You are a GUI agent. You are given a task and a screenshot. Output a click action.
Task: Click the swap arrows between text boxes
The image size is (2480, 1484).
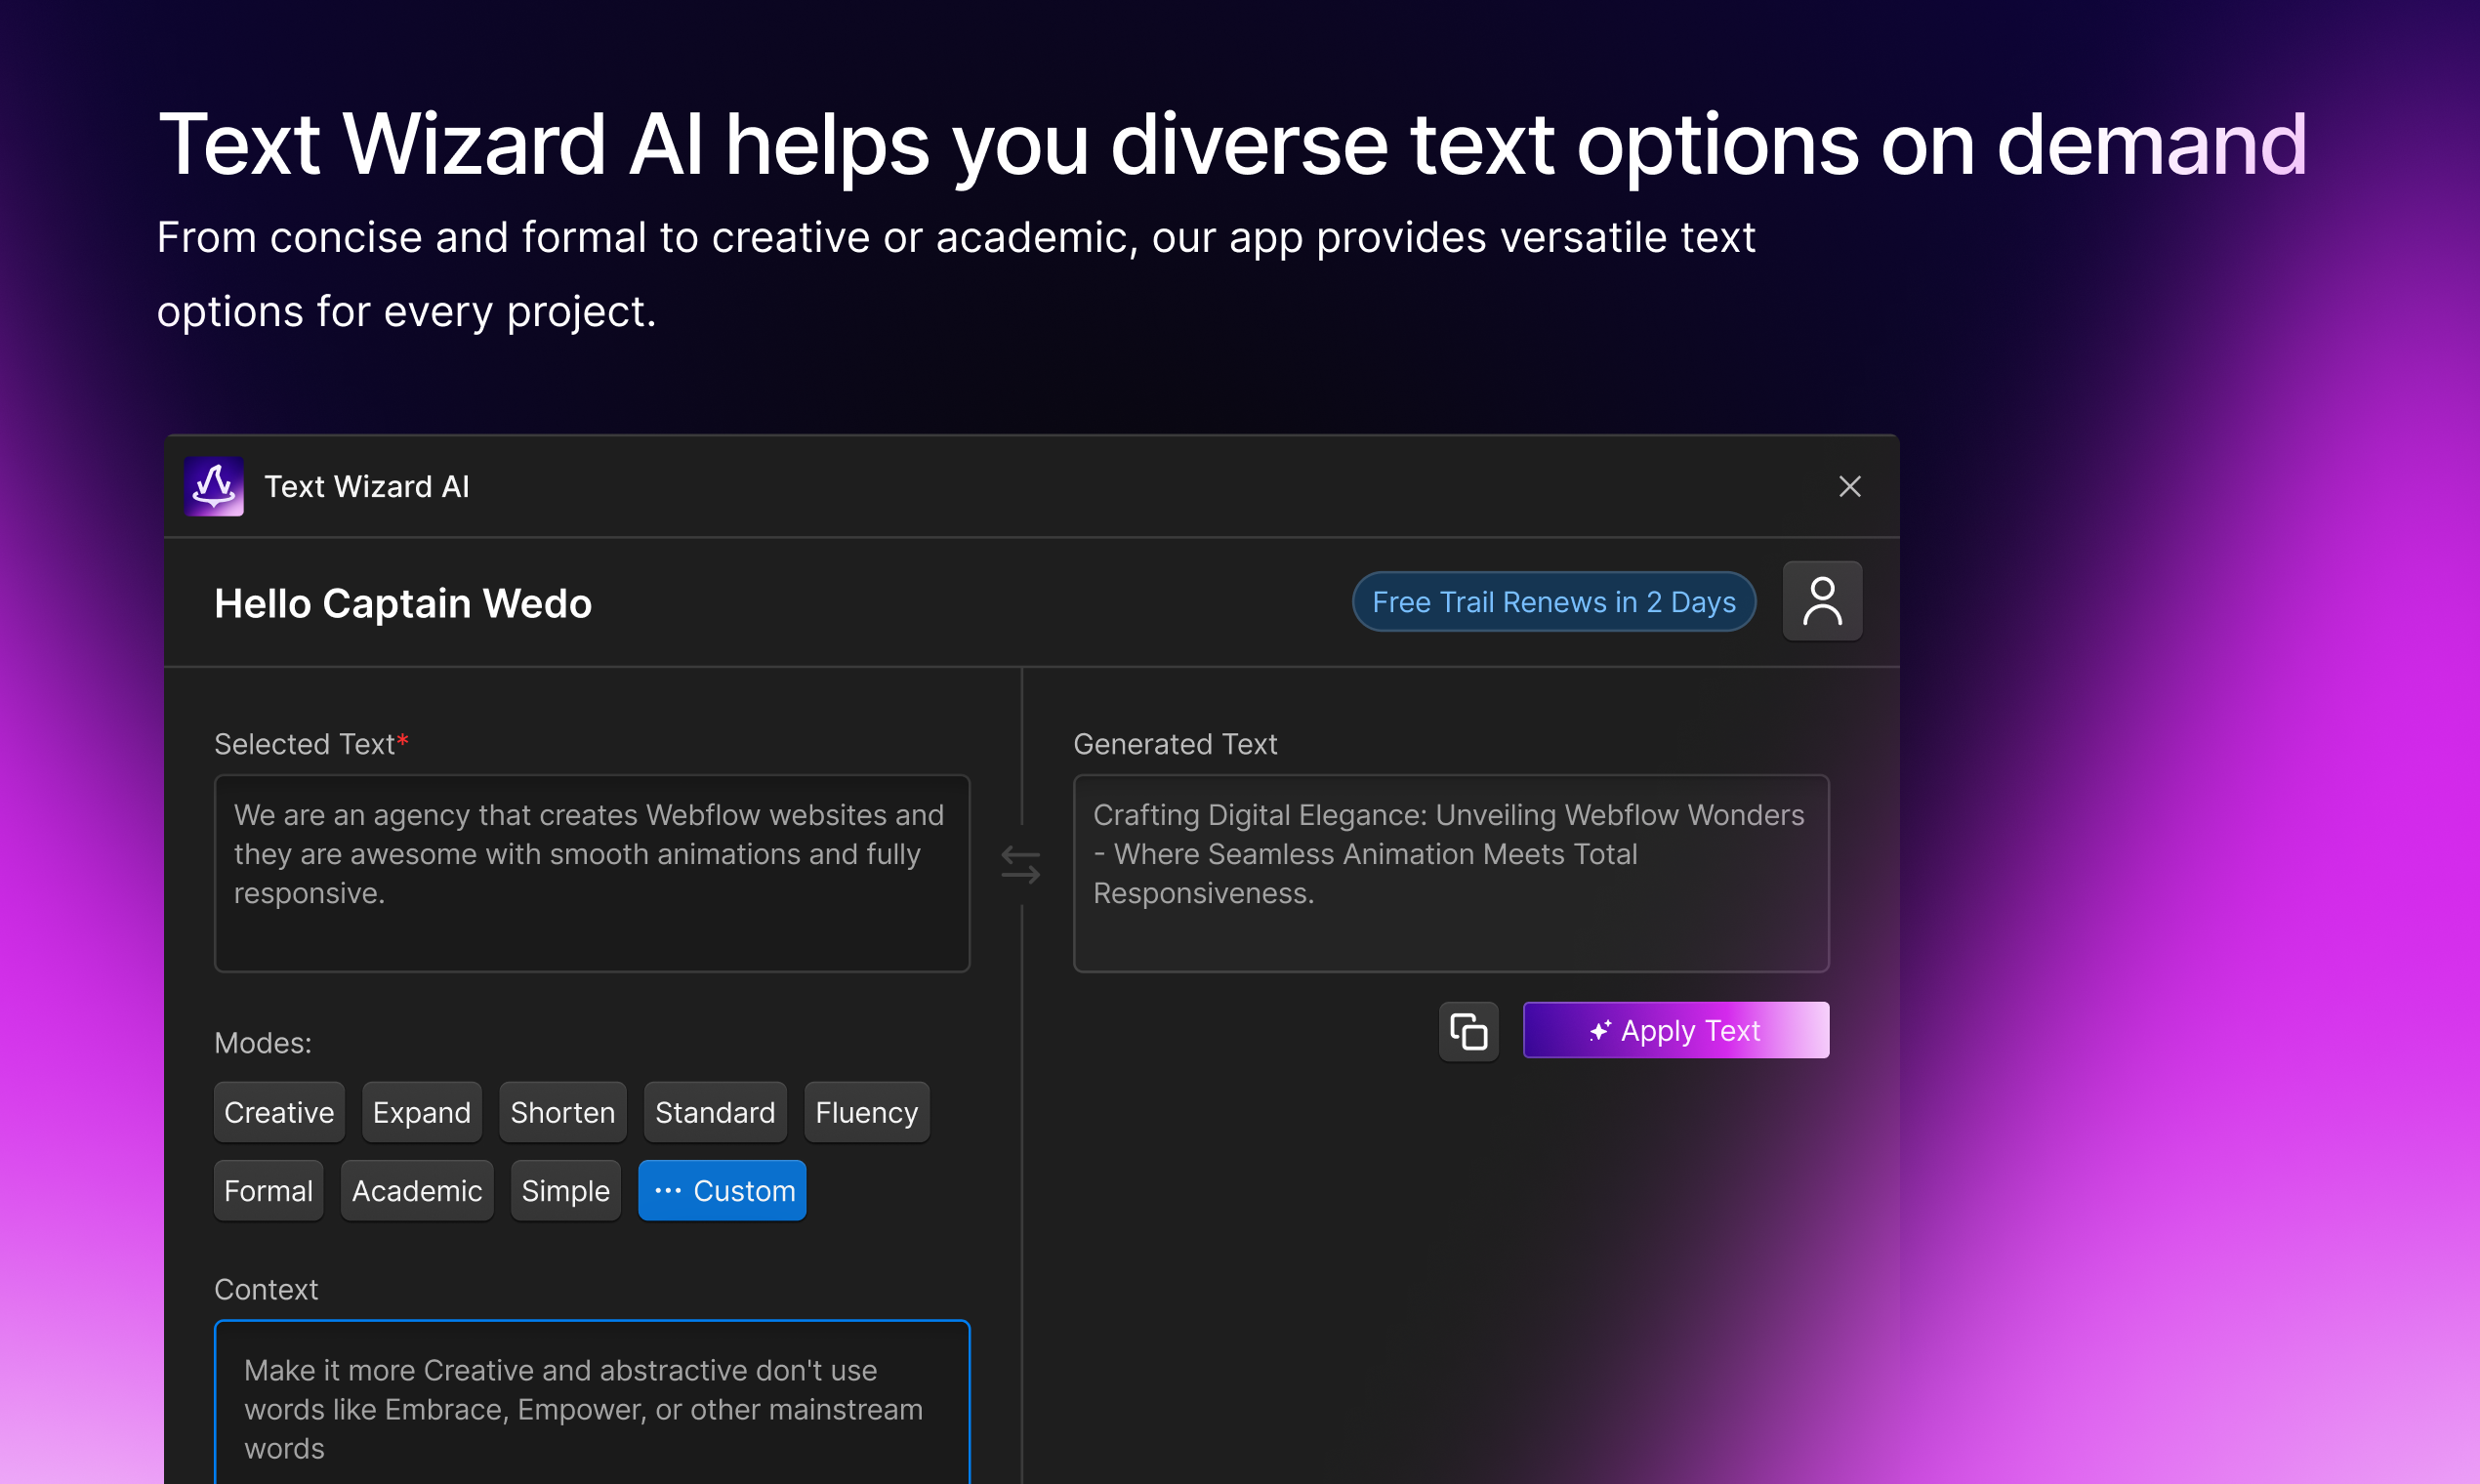coord(1020,865)
